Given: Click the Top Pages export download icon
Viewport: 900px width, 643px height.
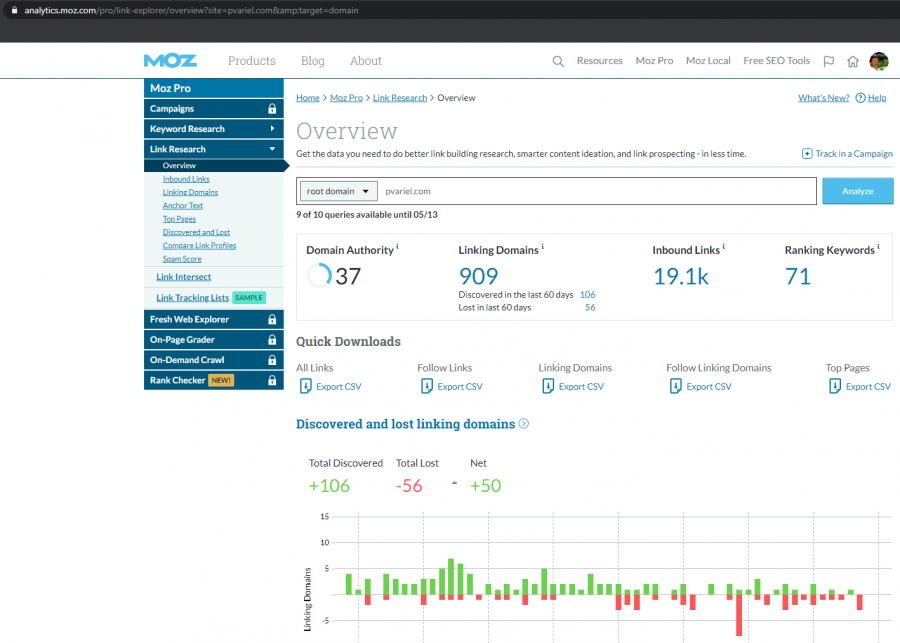Looking at the screenshot, I should (835, 386).
